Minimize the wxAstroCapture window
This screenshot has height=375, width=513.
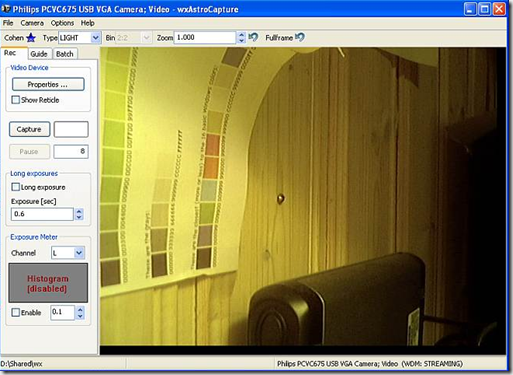[x=470, y=9]
